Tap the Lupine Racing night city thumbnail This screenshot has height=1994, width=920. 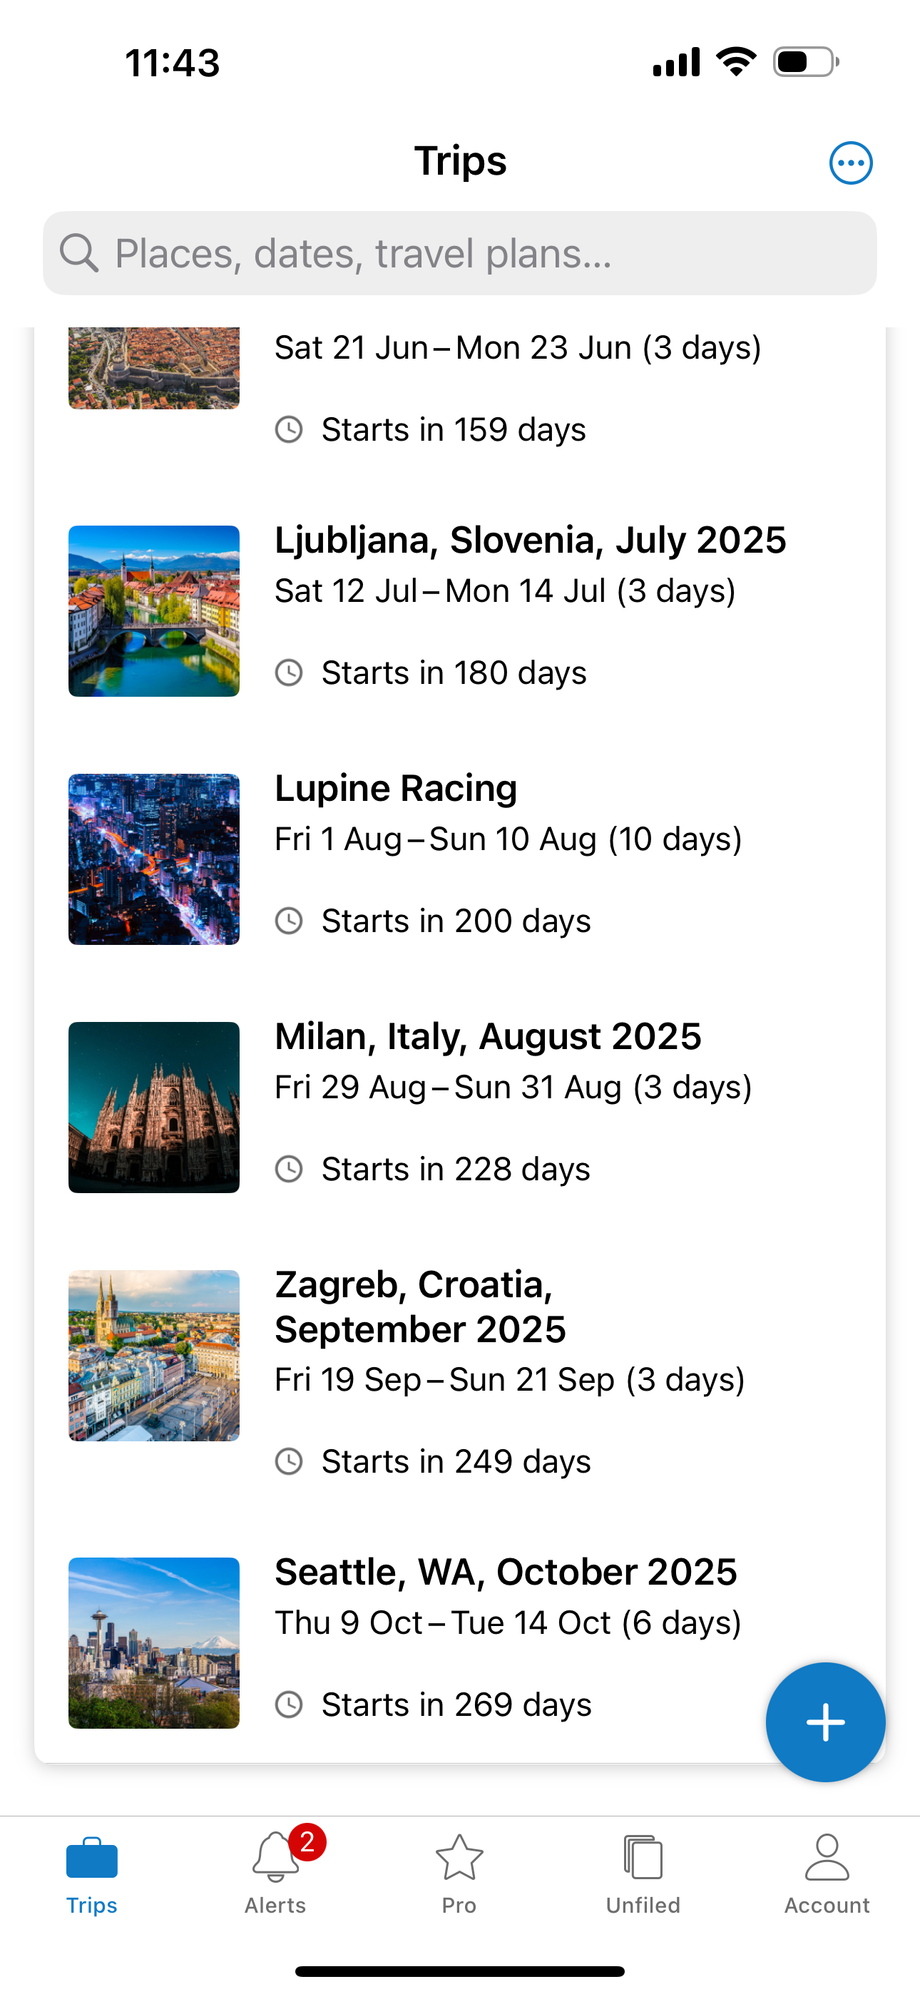coord(154,859)
